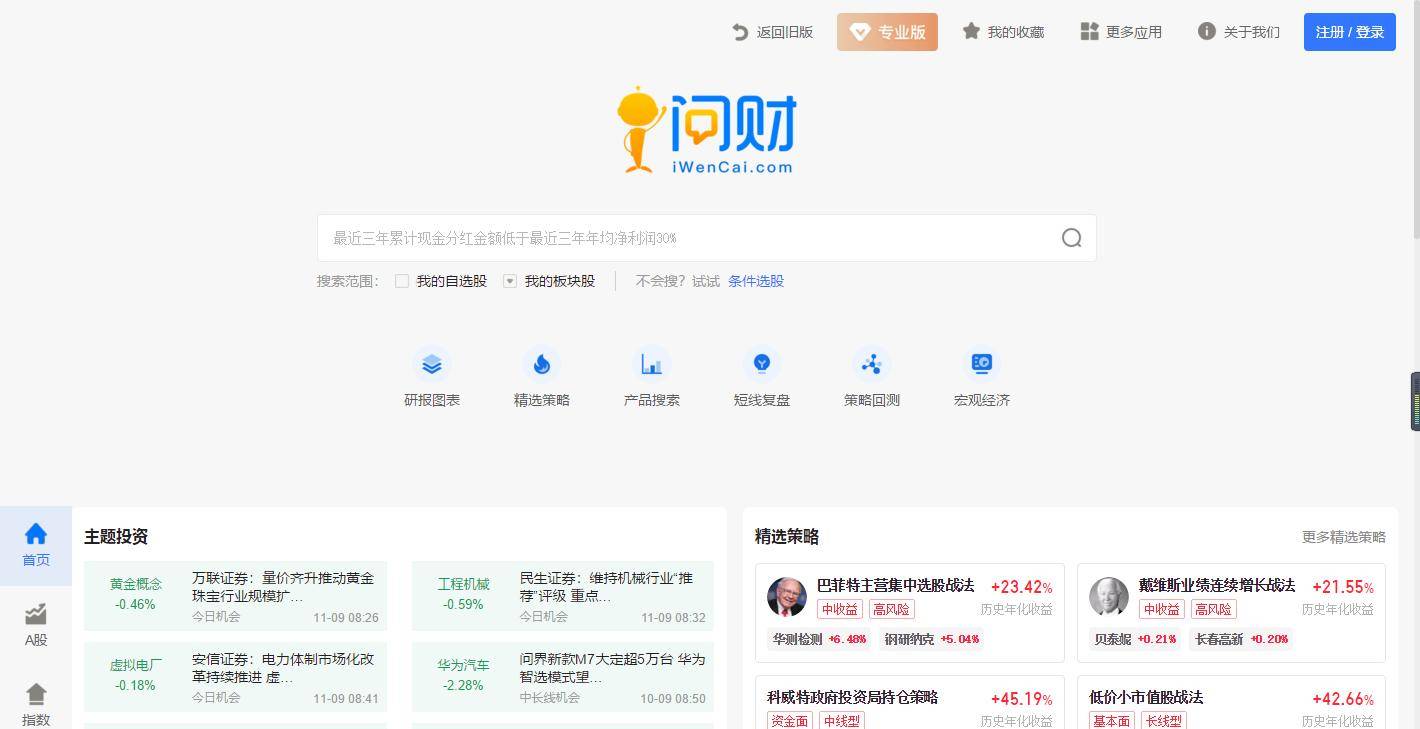Click the star icon for 我的收藏
The image size is (1420, 729).
[x=971, y=31]
